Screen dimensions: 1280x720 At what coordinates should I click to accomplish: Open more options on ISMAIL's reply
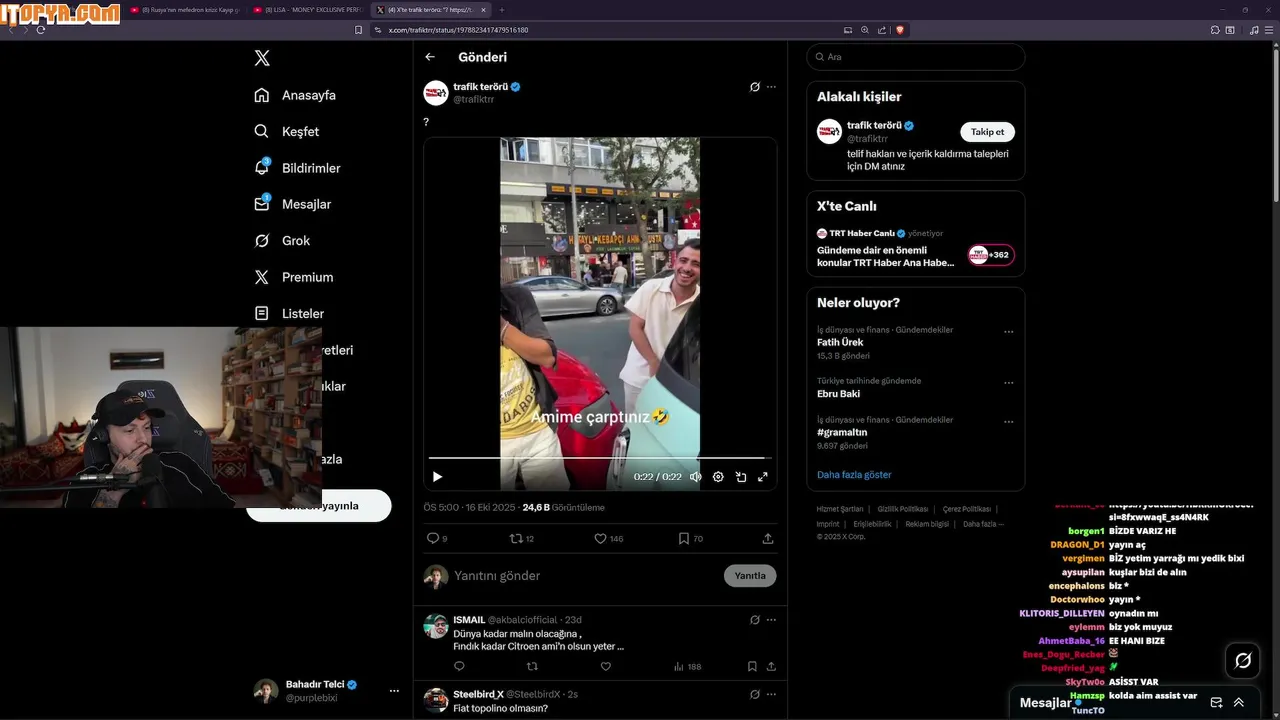click(771, 620)
